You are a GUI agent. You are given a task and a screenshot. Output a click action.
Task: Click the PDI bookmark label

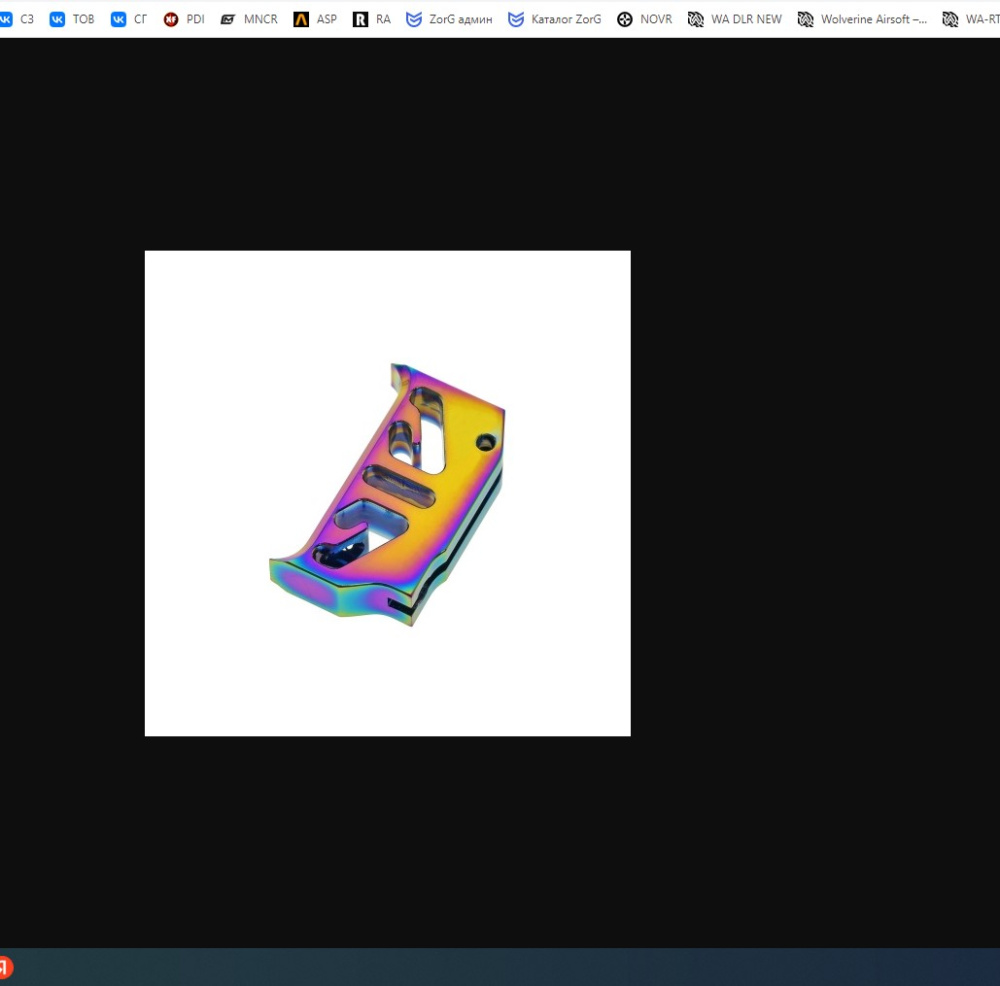[x=195, y=19]
